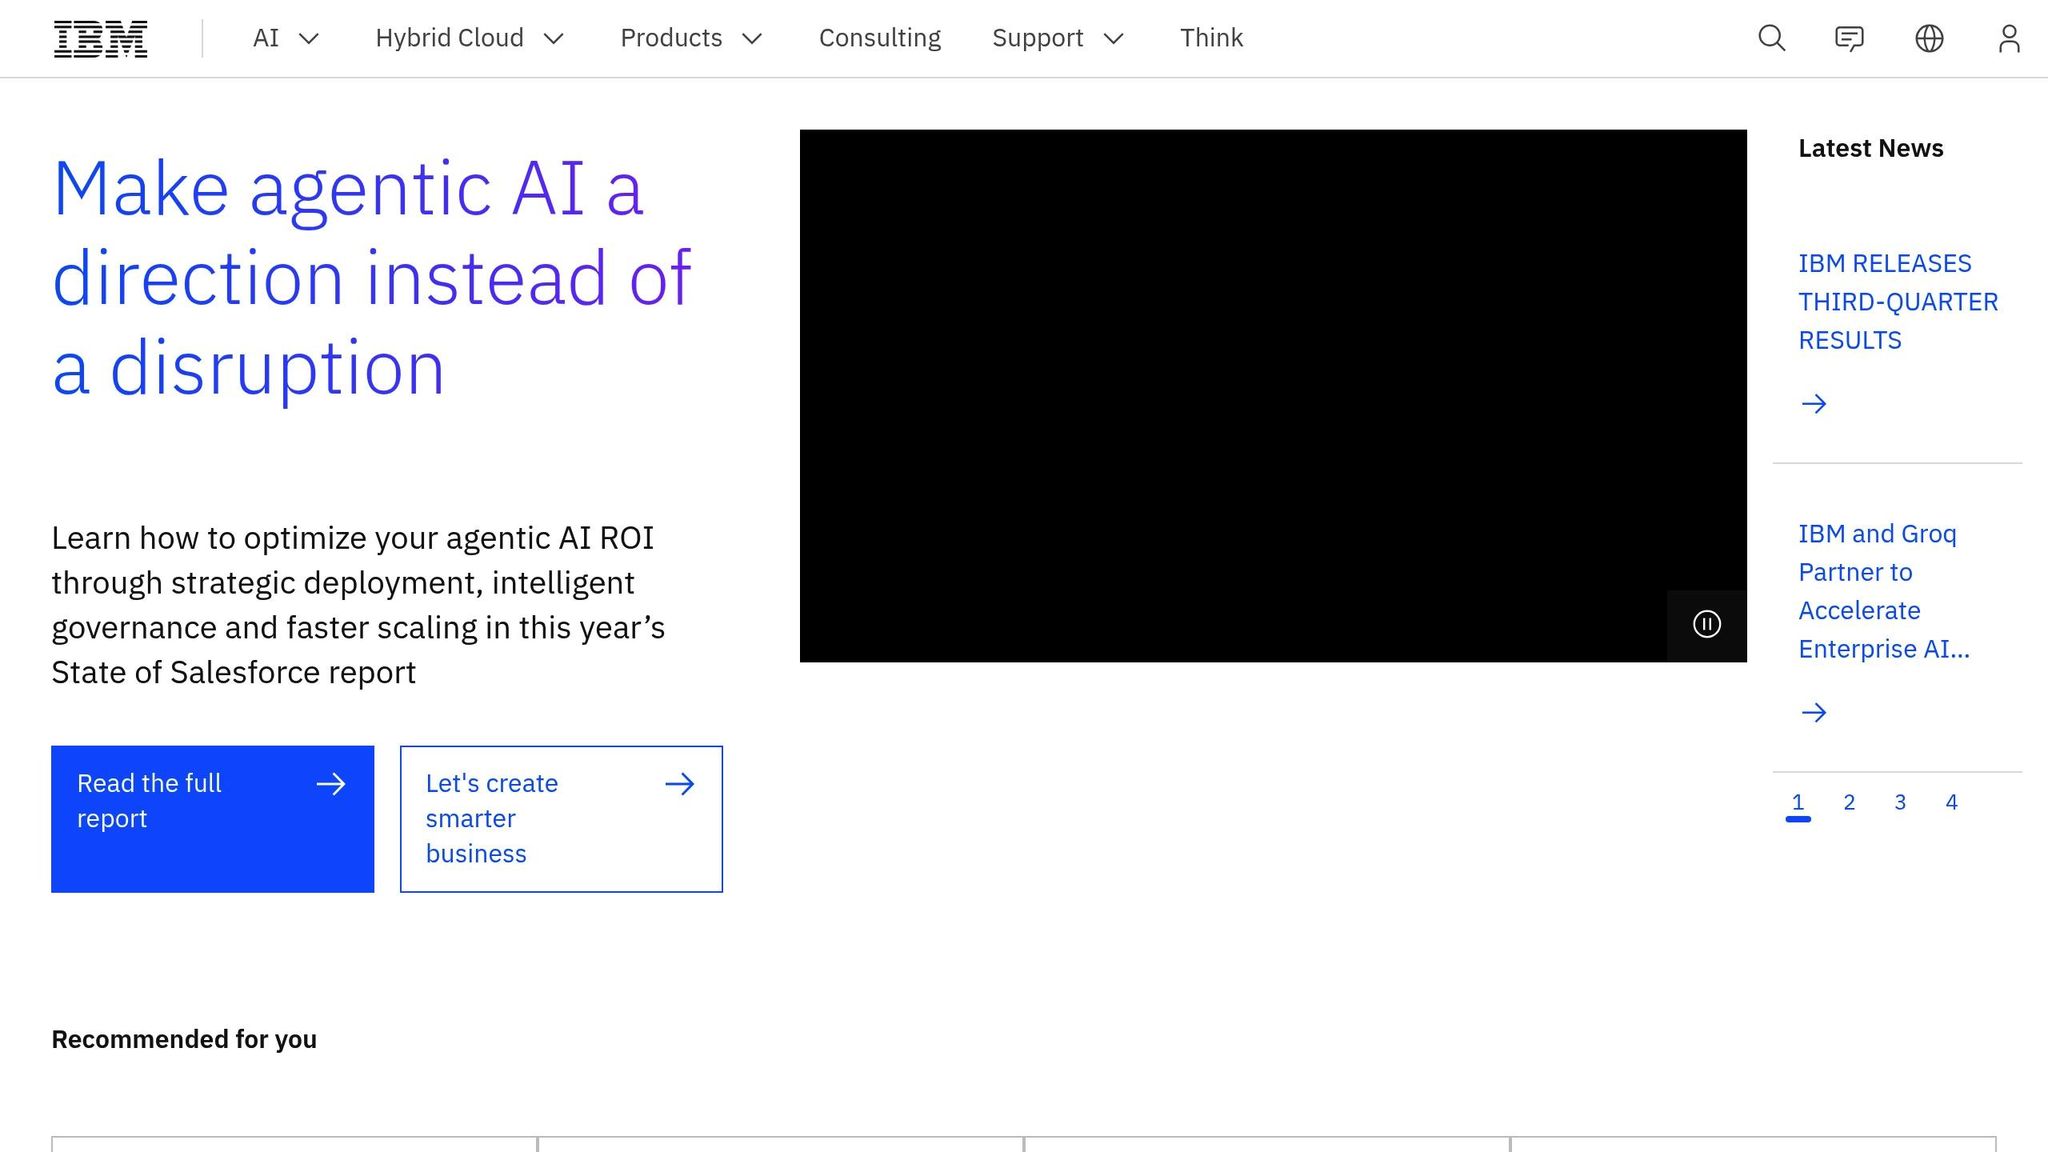Image resolution: width=2048 pixels, height=1152 pixels.
Task: Click arrow under third-quarter results news
Action: coord(1813,404)
